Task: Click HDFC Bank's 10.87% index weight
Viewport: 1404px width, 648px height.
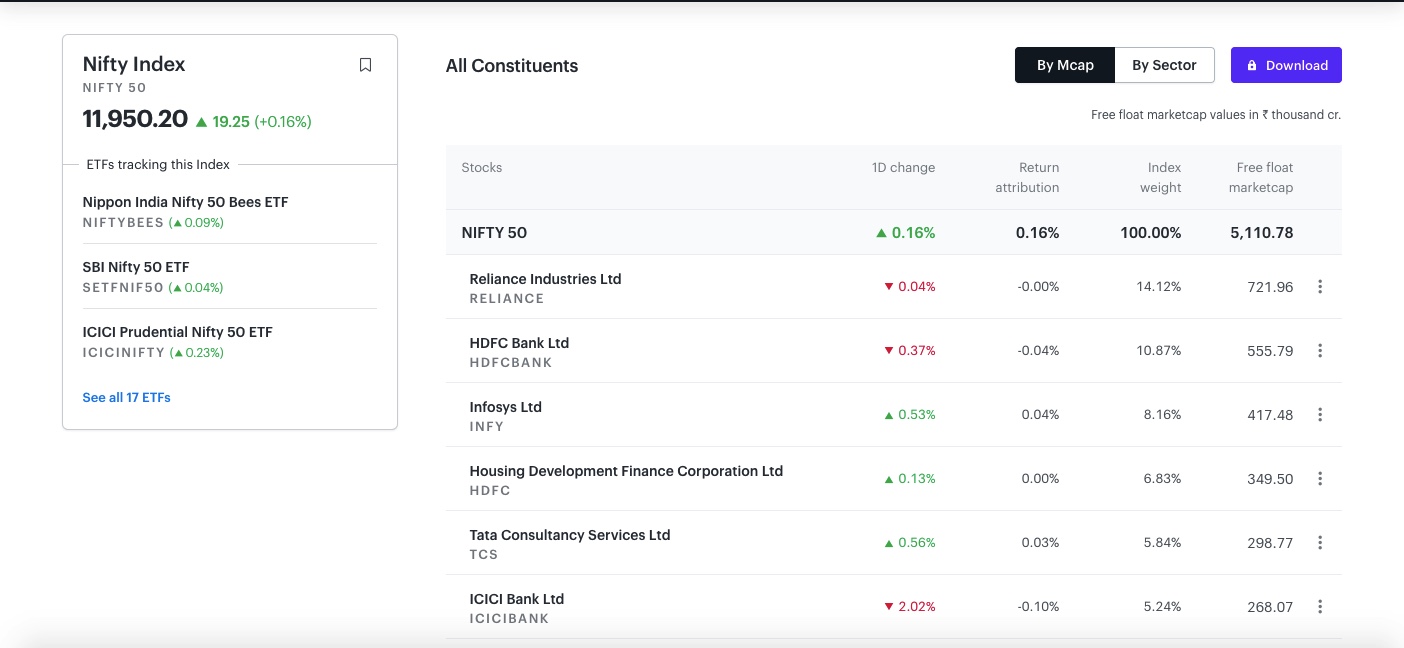Action: [x=1158, y=351]
